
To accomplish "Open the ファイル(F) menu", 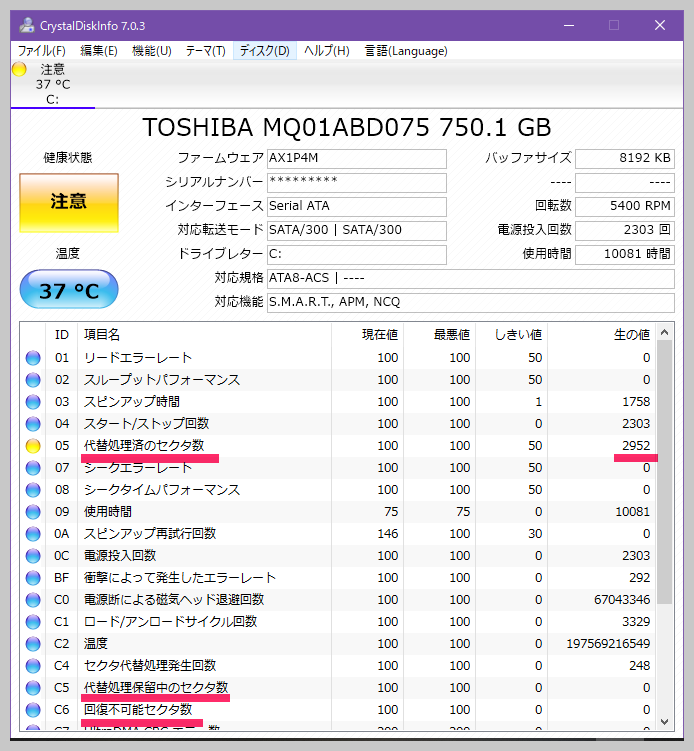I will [42, 51].
